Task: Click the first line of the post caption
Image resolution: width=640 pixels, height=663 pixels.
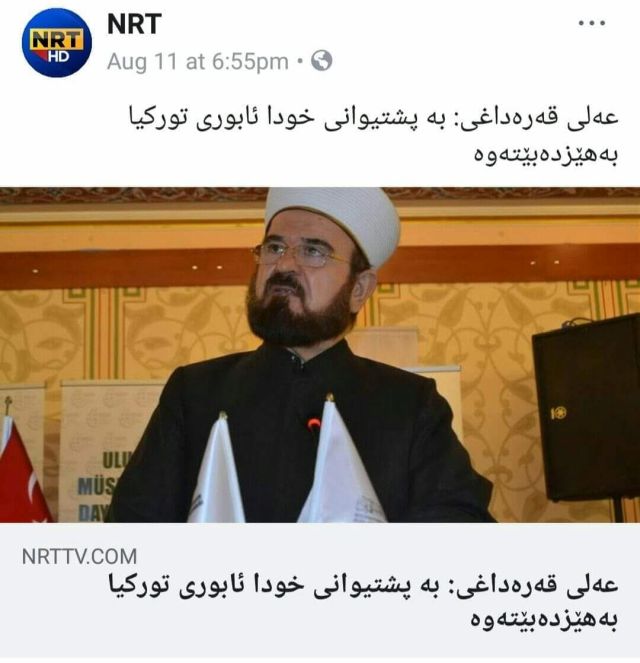Action: tap(374, 118)
